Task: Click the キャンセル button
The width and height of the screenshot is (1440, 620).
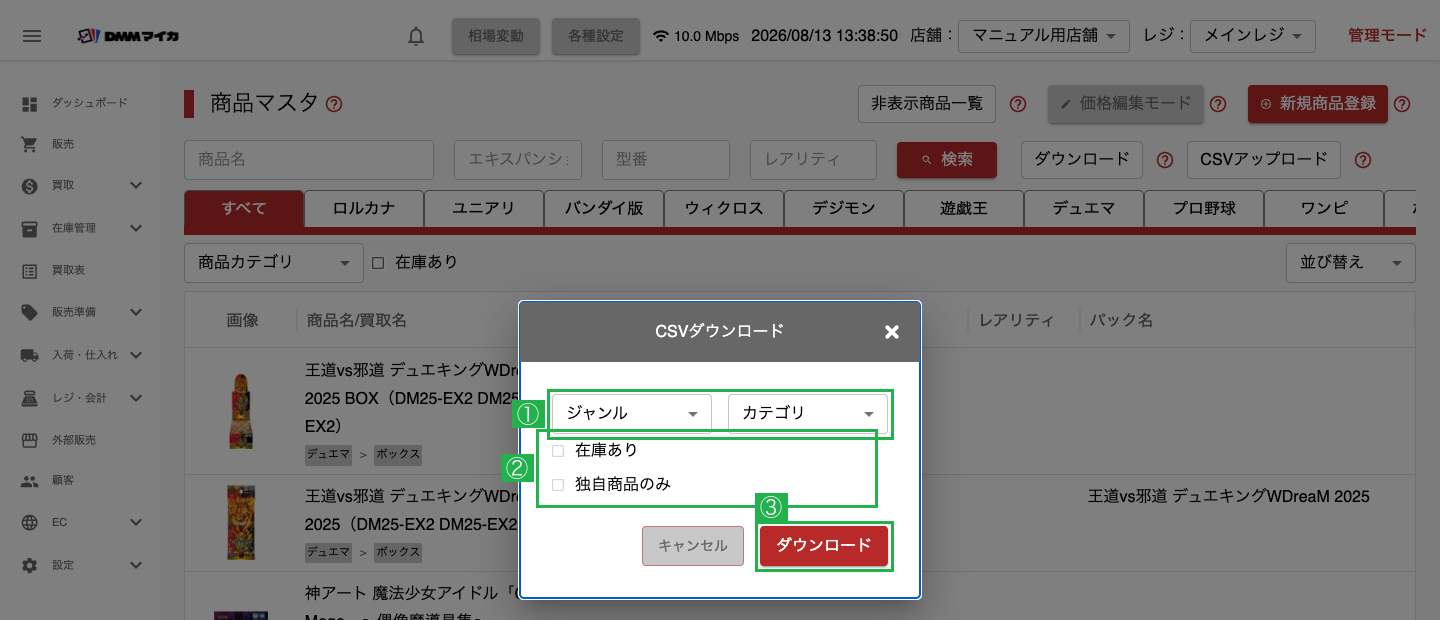Action: click(693, 546)
